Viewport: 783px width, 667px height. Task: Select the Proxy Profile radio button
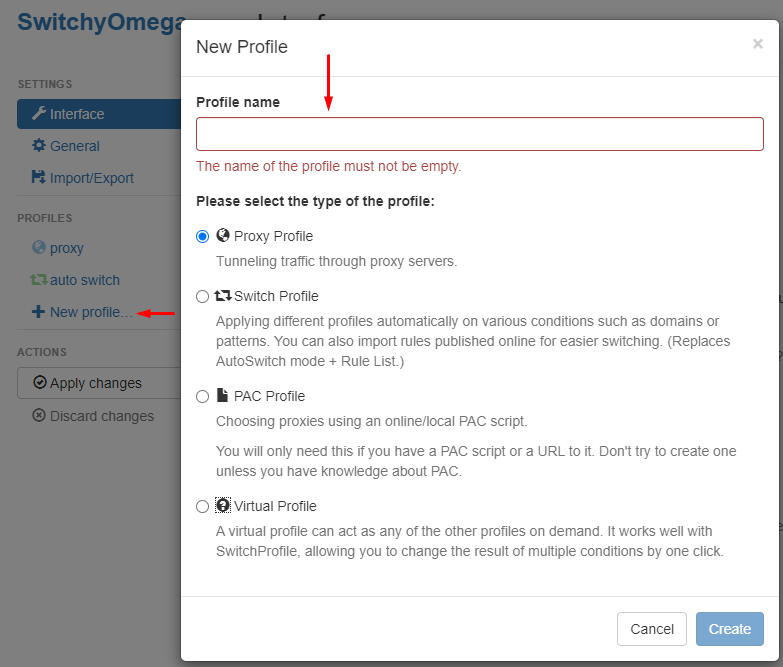point(202,236)
